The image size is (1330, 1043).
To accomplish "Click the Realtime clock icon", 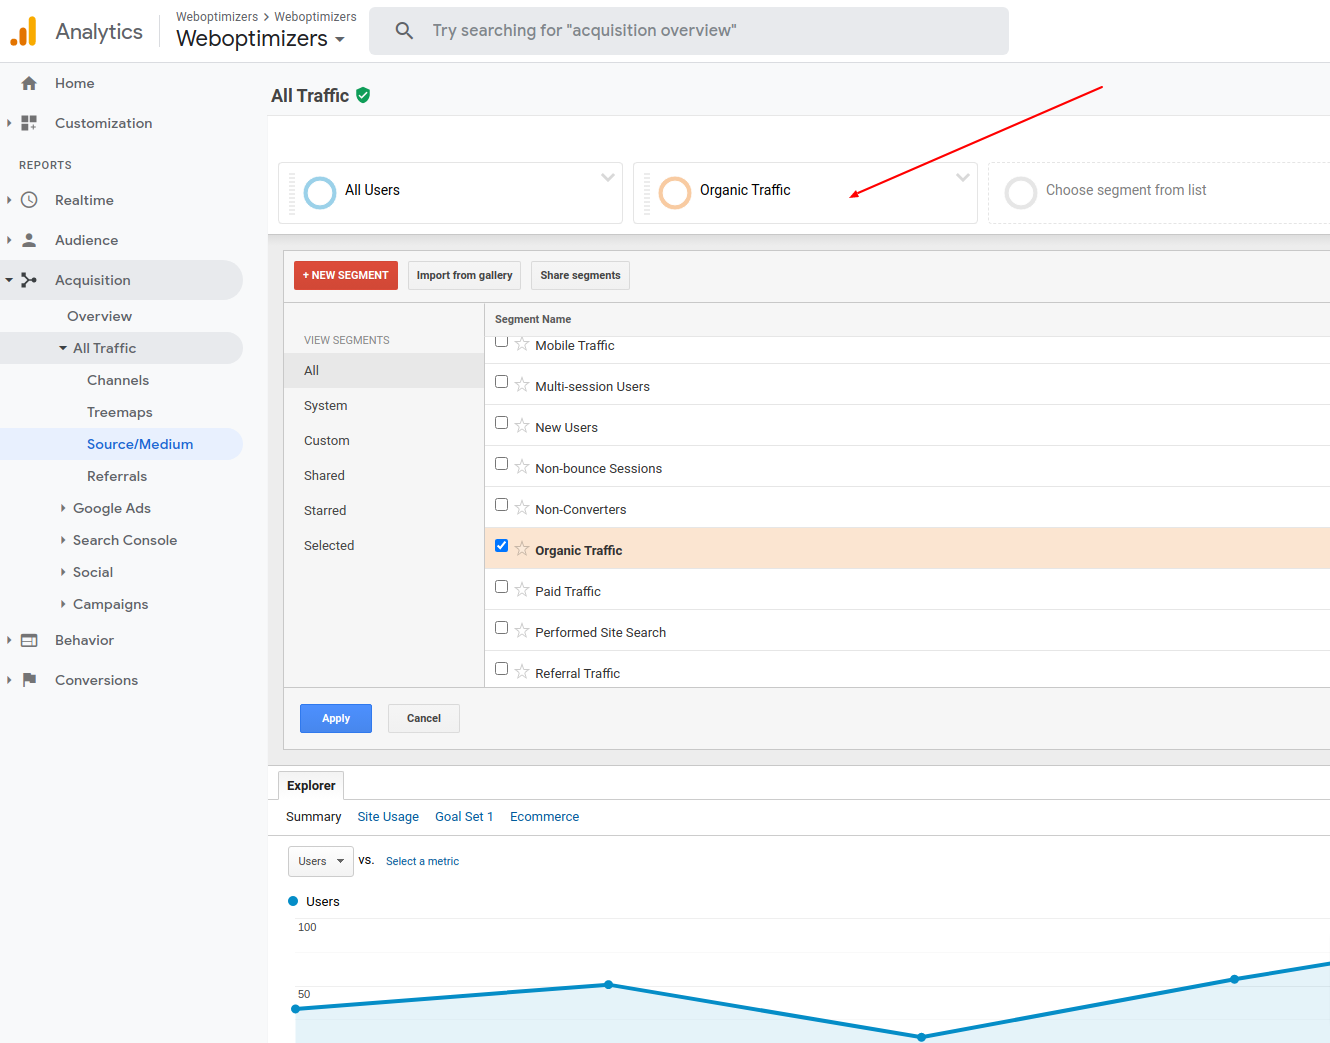I will click(29, 200).
